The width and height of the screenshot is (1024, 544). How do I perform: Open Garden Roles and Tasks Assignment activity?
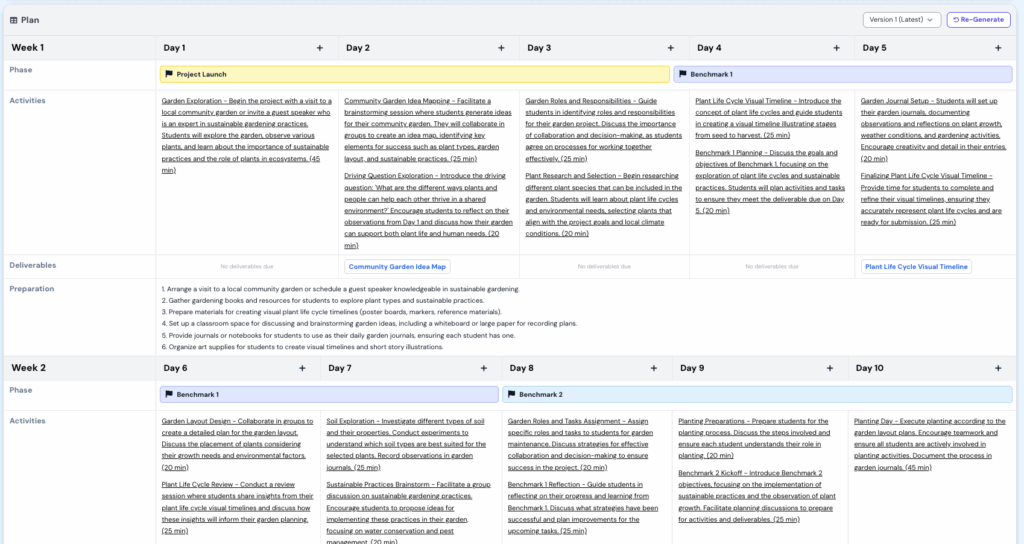[581, 444]
